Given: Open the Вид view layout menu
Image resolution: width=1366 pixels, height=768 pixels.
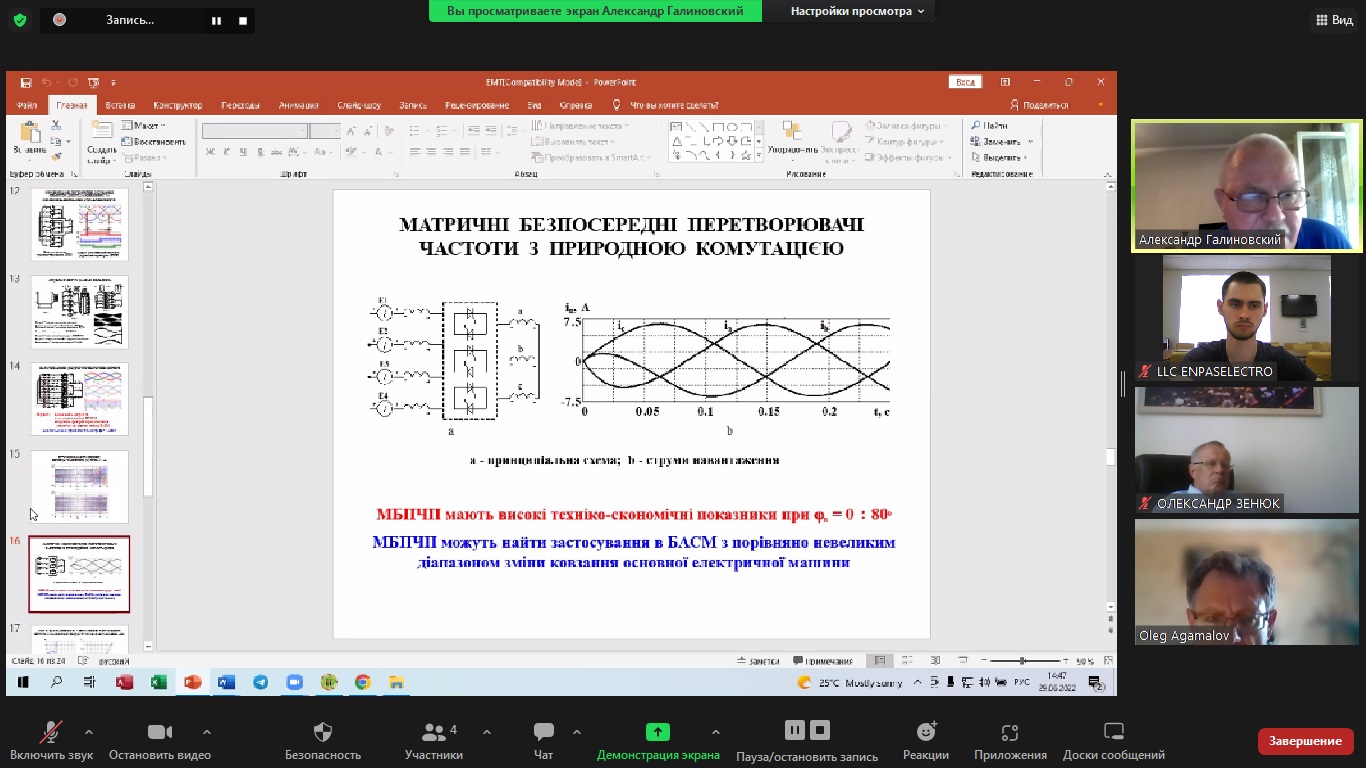Looking at the screenshot, I should tap(1335, 20).
